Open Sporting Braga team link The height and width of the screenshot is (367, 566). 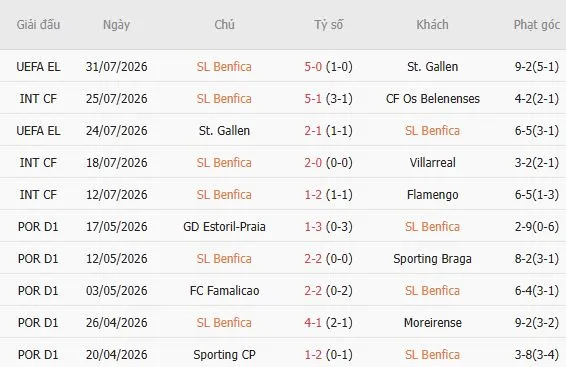click(x=432, y=259)
